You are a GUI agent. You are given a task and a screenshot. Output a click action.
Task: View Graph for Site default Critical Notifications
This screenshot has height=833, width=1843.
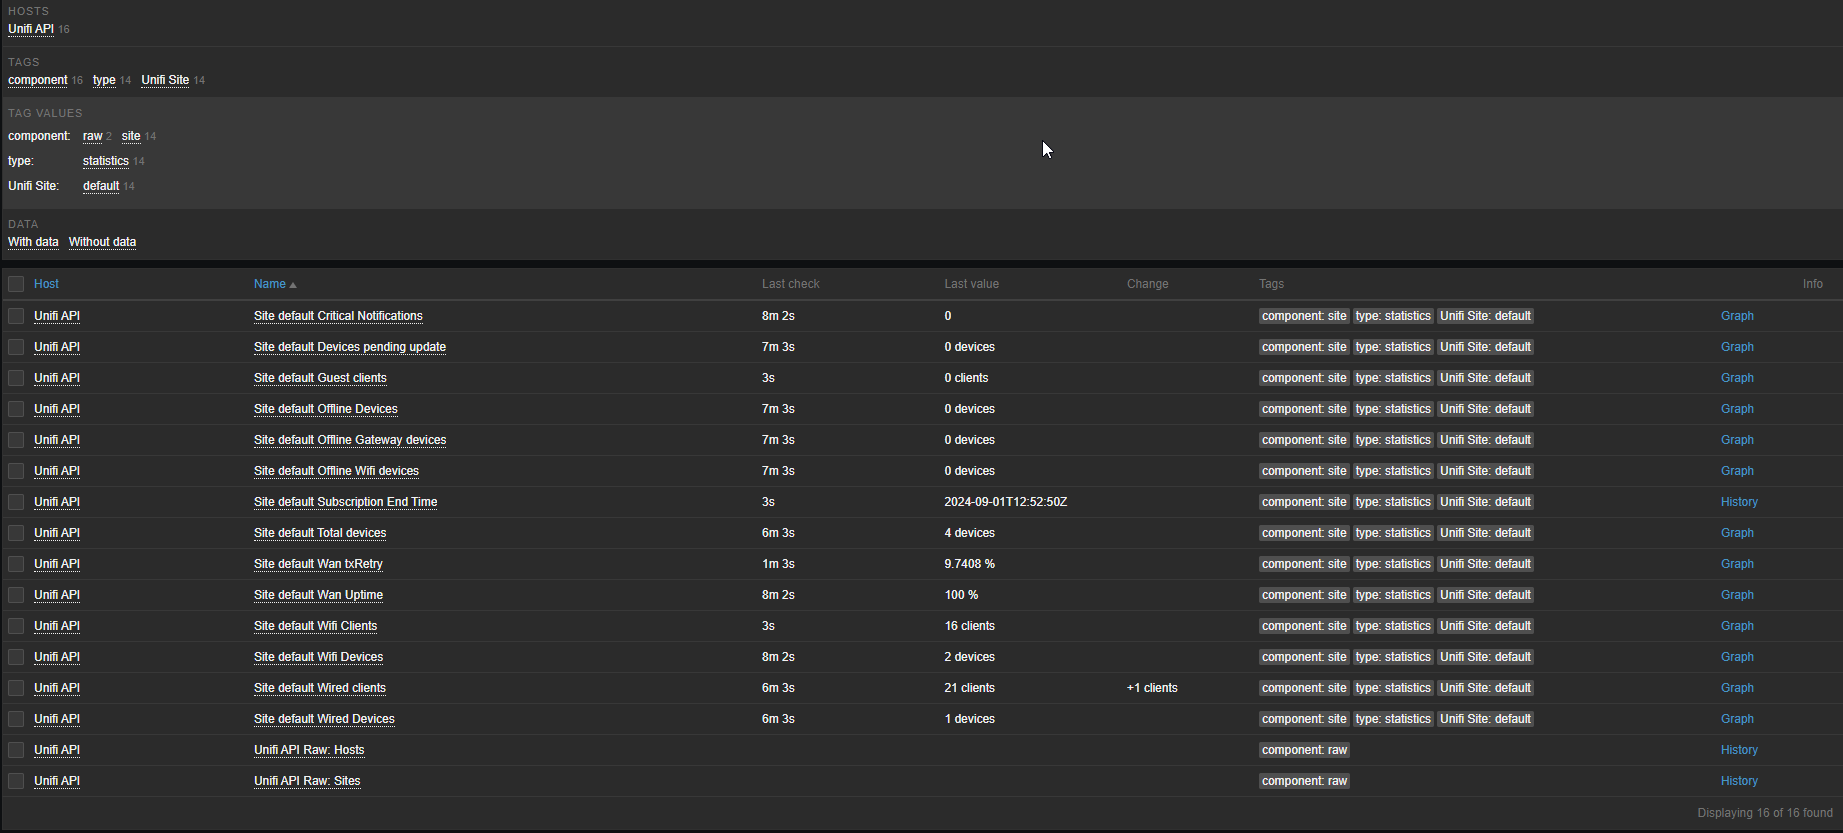point(1737,316)
